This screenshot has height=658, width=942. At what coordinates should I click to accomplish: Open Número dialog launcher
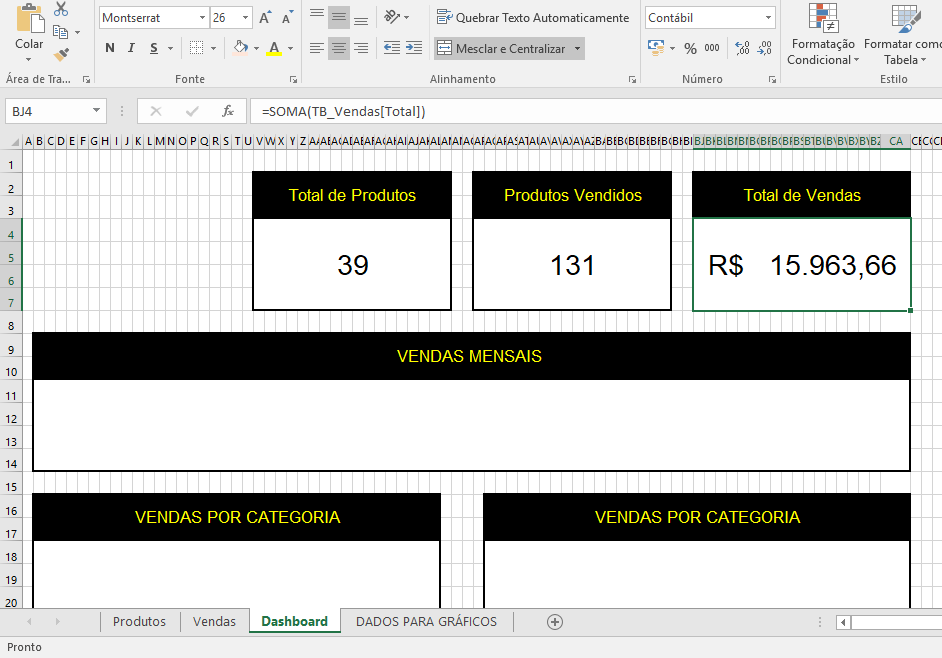coord(772,79)
